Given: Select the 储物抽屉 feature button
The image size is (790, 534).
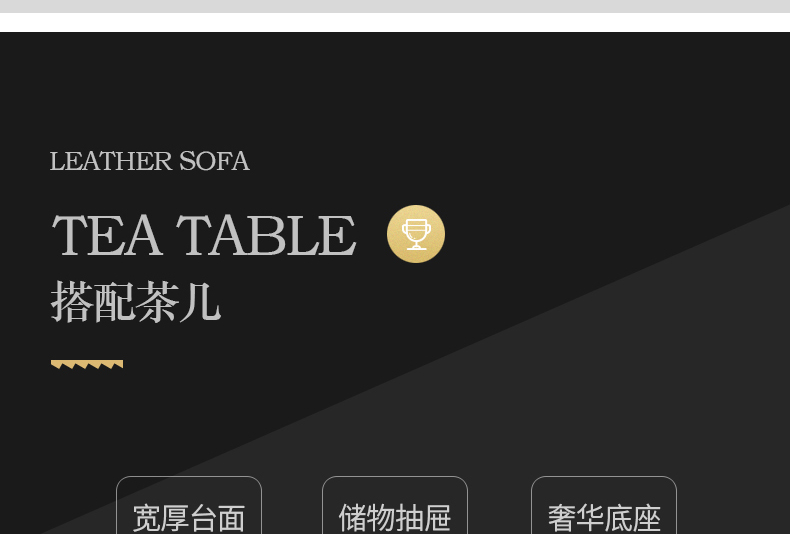Looking at the screenshot, I should 395,505.
